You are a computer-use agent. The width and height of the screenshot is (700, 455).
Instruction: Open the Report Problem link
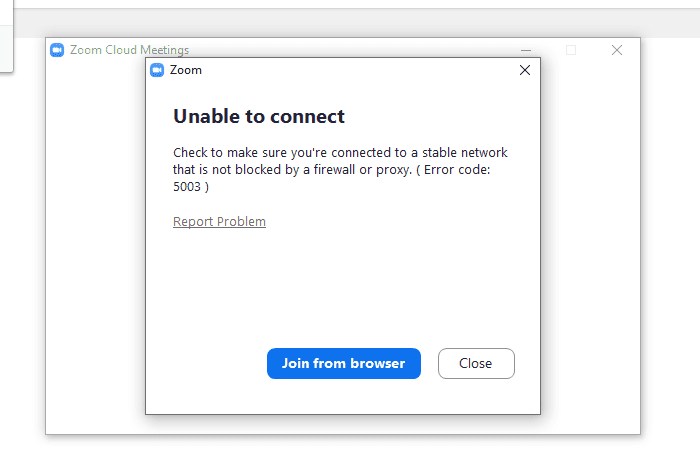coord(219,222)
